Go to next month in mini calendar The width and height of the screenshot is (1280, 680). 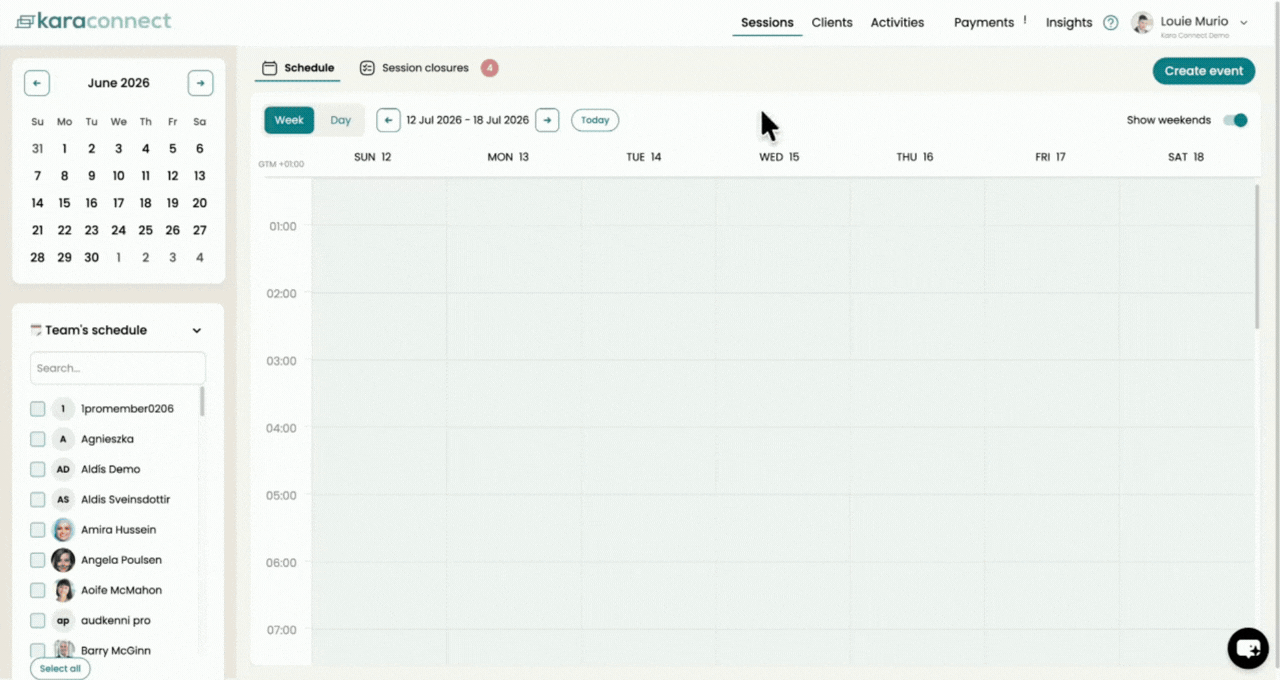pyautogui.click(x=200, y=83)
